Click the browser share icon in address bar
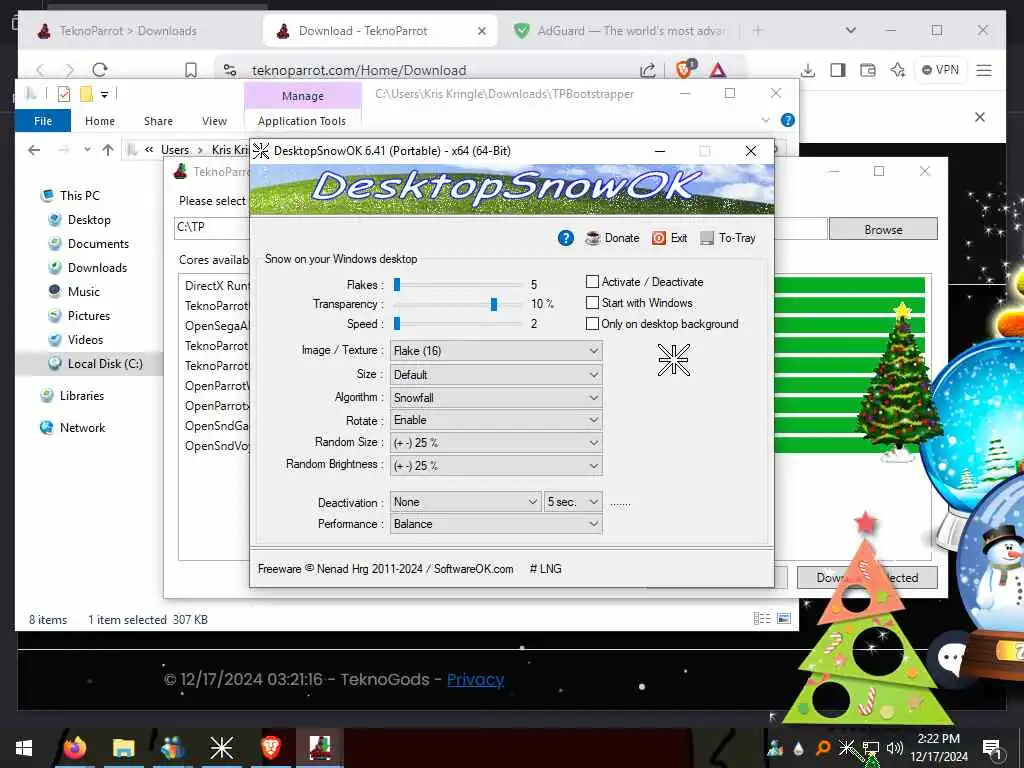Viewport: 1024px width, 768px height. [x=647, y=70]
